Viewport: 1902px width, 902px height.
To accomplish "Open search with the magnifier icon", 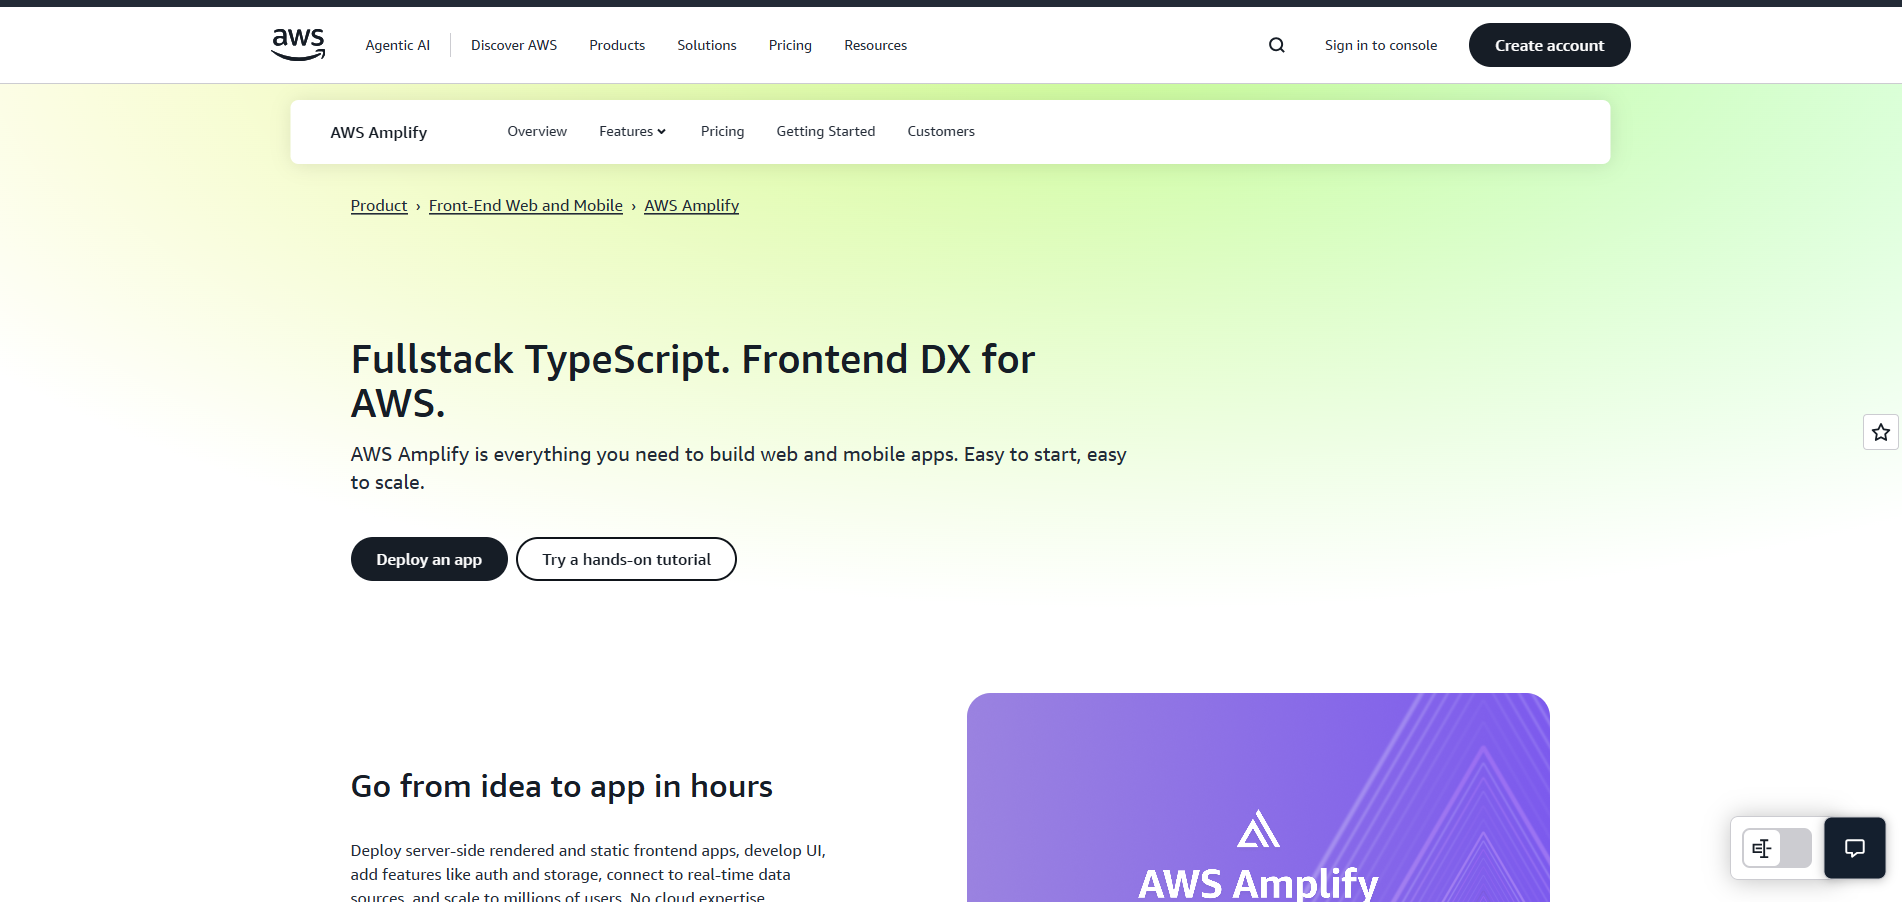I will pos(1276,45).
